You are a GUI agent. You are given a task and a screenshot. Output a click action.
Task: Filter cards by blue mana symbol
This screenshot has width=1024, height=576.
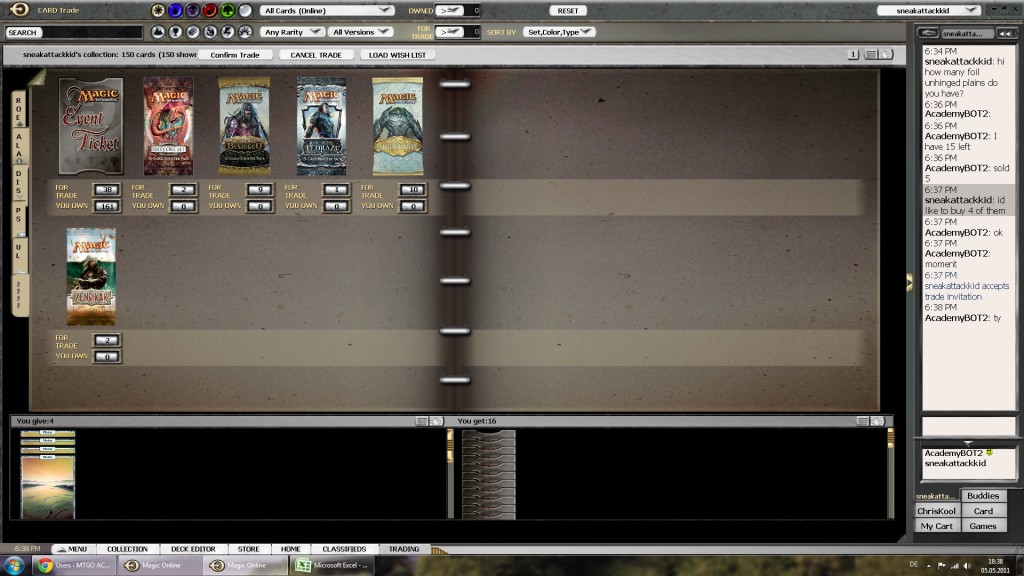click(x=174, y=10)
